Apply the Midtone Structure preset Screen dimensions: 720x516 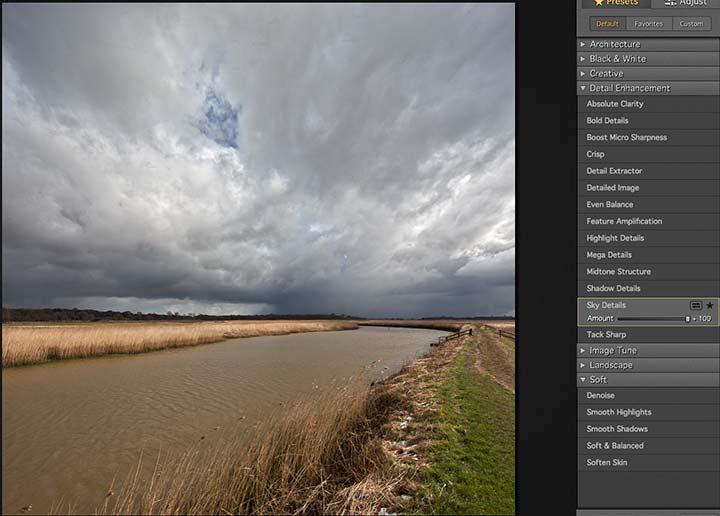648,271
